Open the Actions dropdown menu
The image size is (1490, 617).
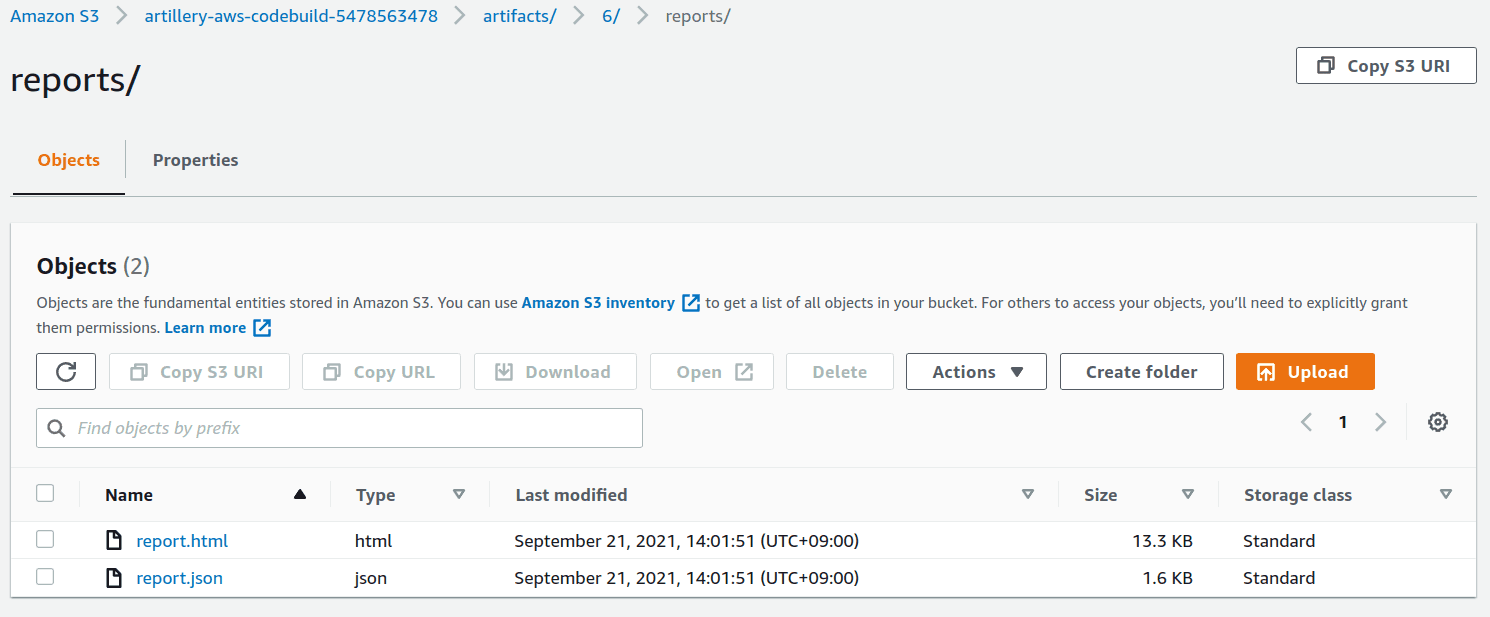click(976, 371)
